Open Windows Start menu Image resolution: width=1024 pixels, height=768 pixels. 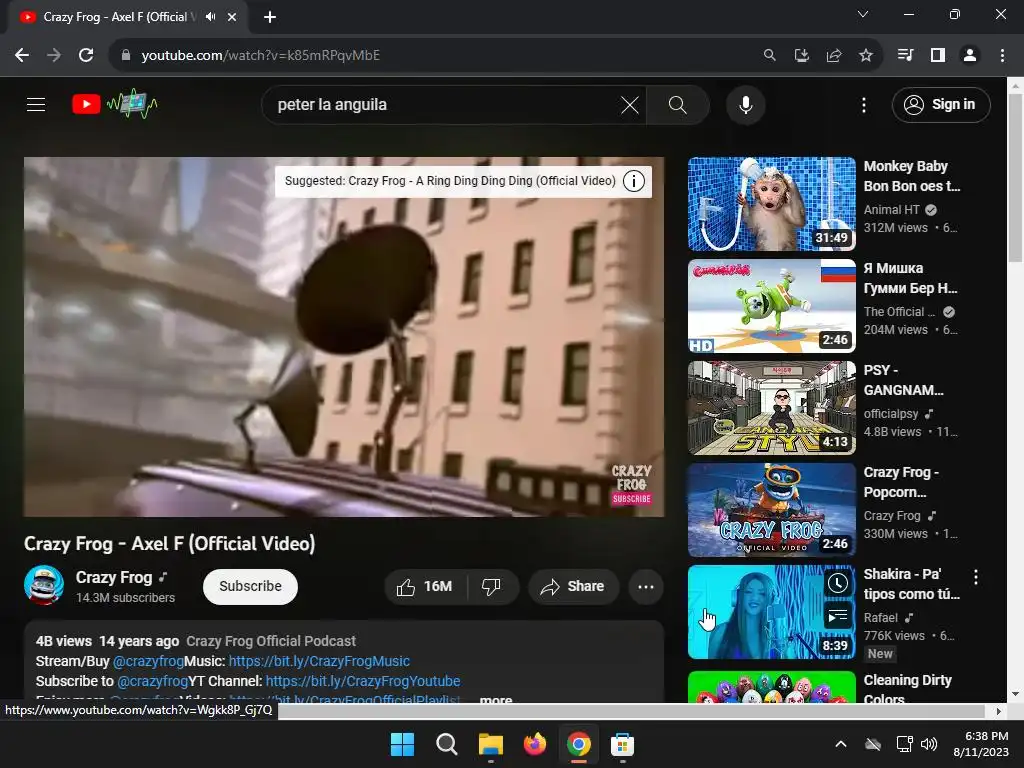tap(402, 744)
